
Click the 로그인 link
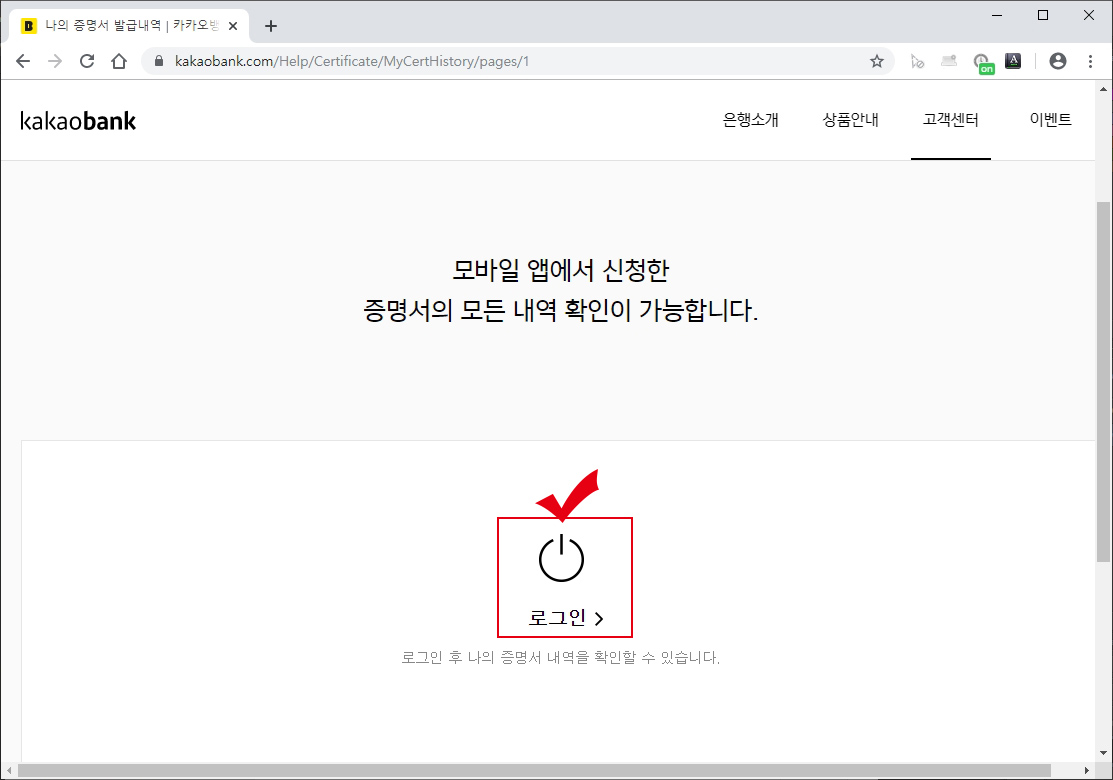click(x=564, y=617)
